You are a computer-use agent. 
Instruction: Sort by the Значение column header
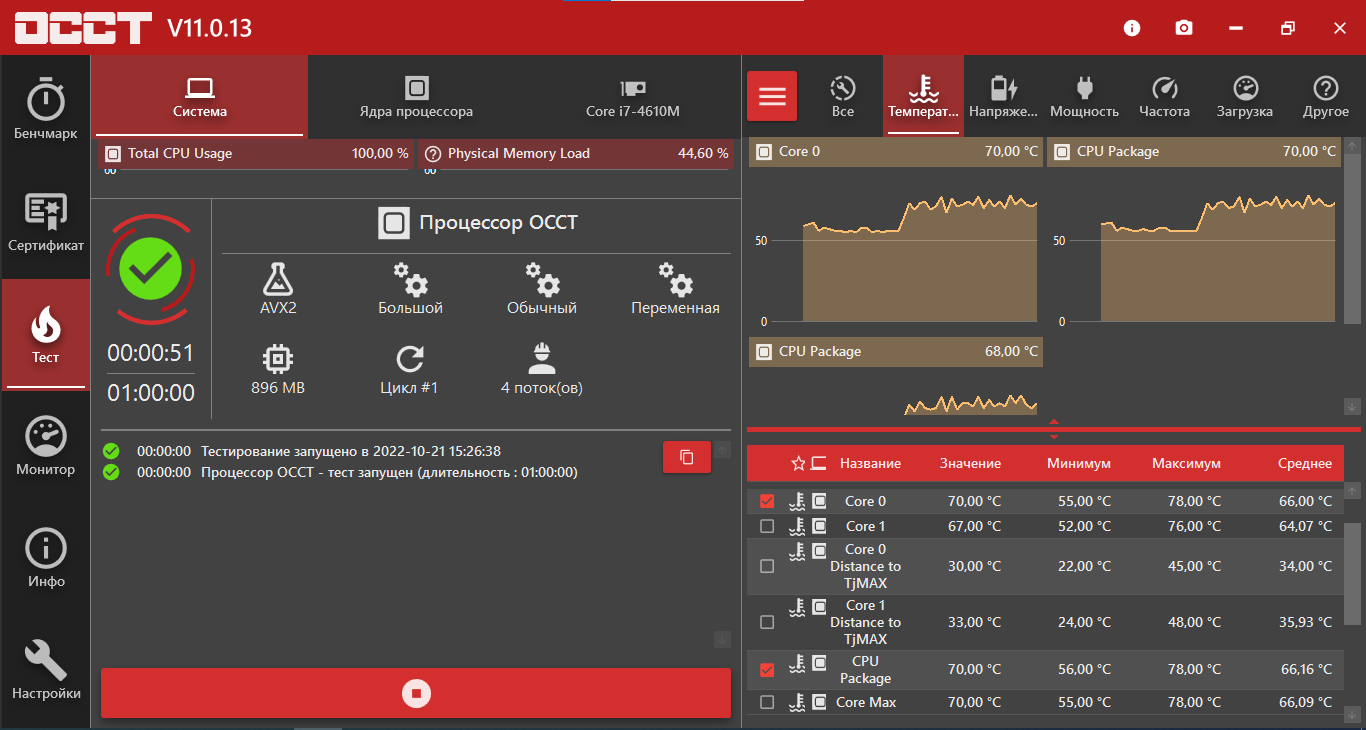(970, 463)
